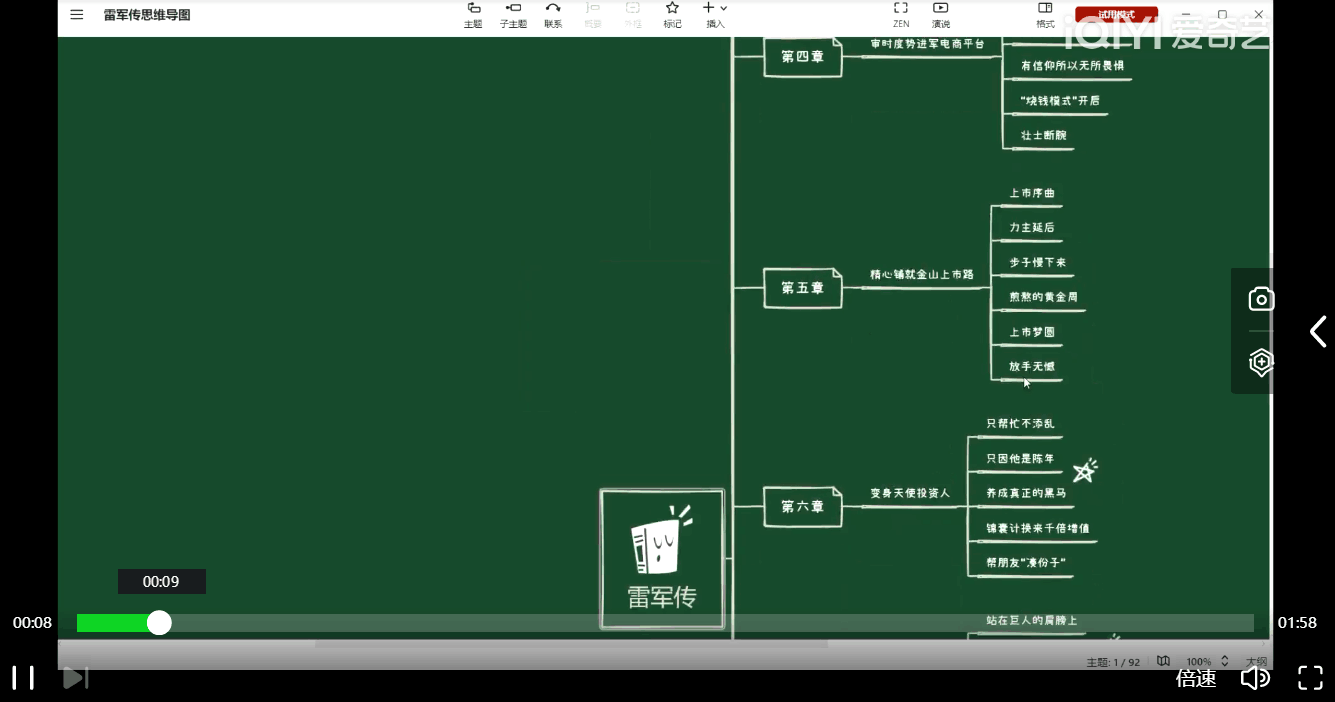1335x702 pixels.
Task: Click the star sticker beside 只因他是陈年
Action: (1085, 471)
